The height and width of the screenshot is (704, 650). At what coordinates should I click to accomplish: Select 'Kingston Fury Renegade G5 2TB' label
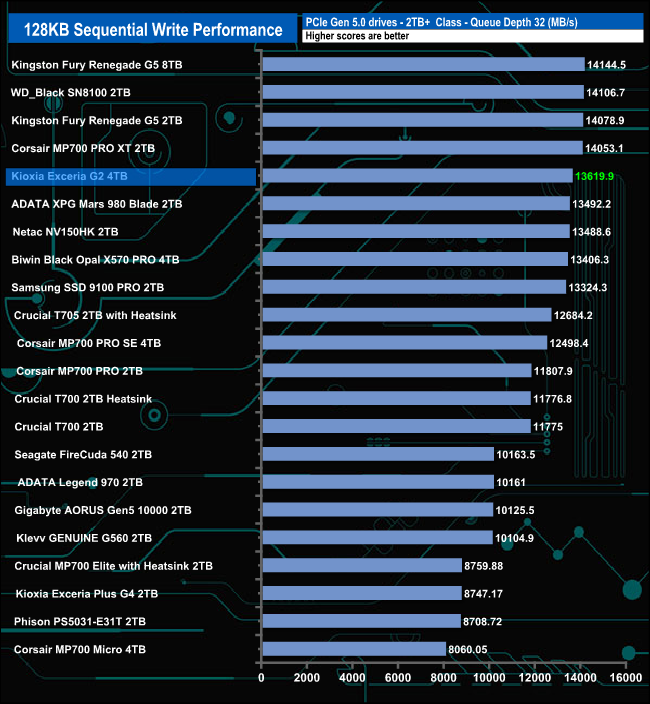[x=97, y=120]
